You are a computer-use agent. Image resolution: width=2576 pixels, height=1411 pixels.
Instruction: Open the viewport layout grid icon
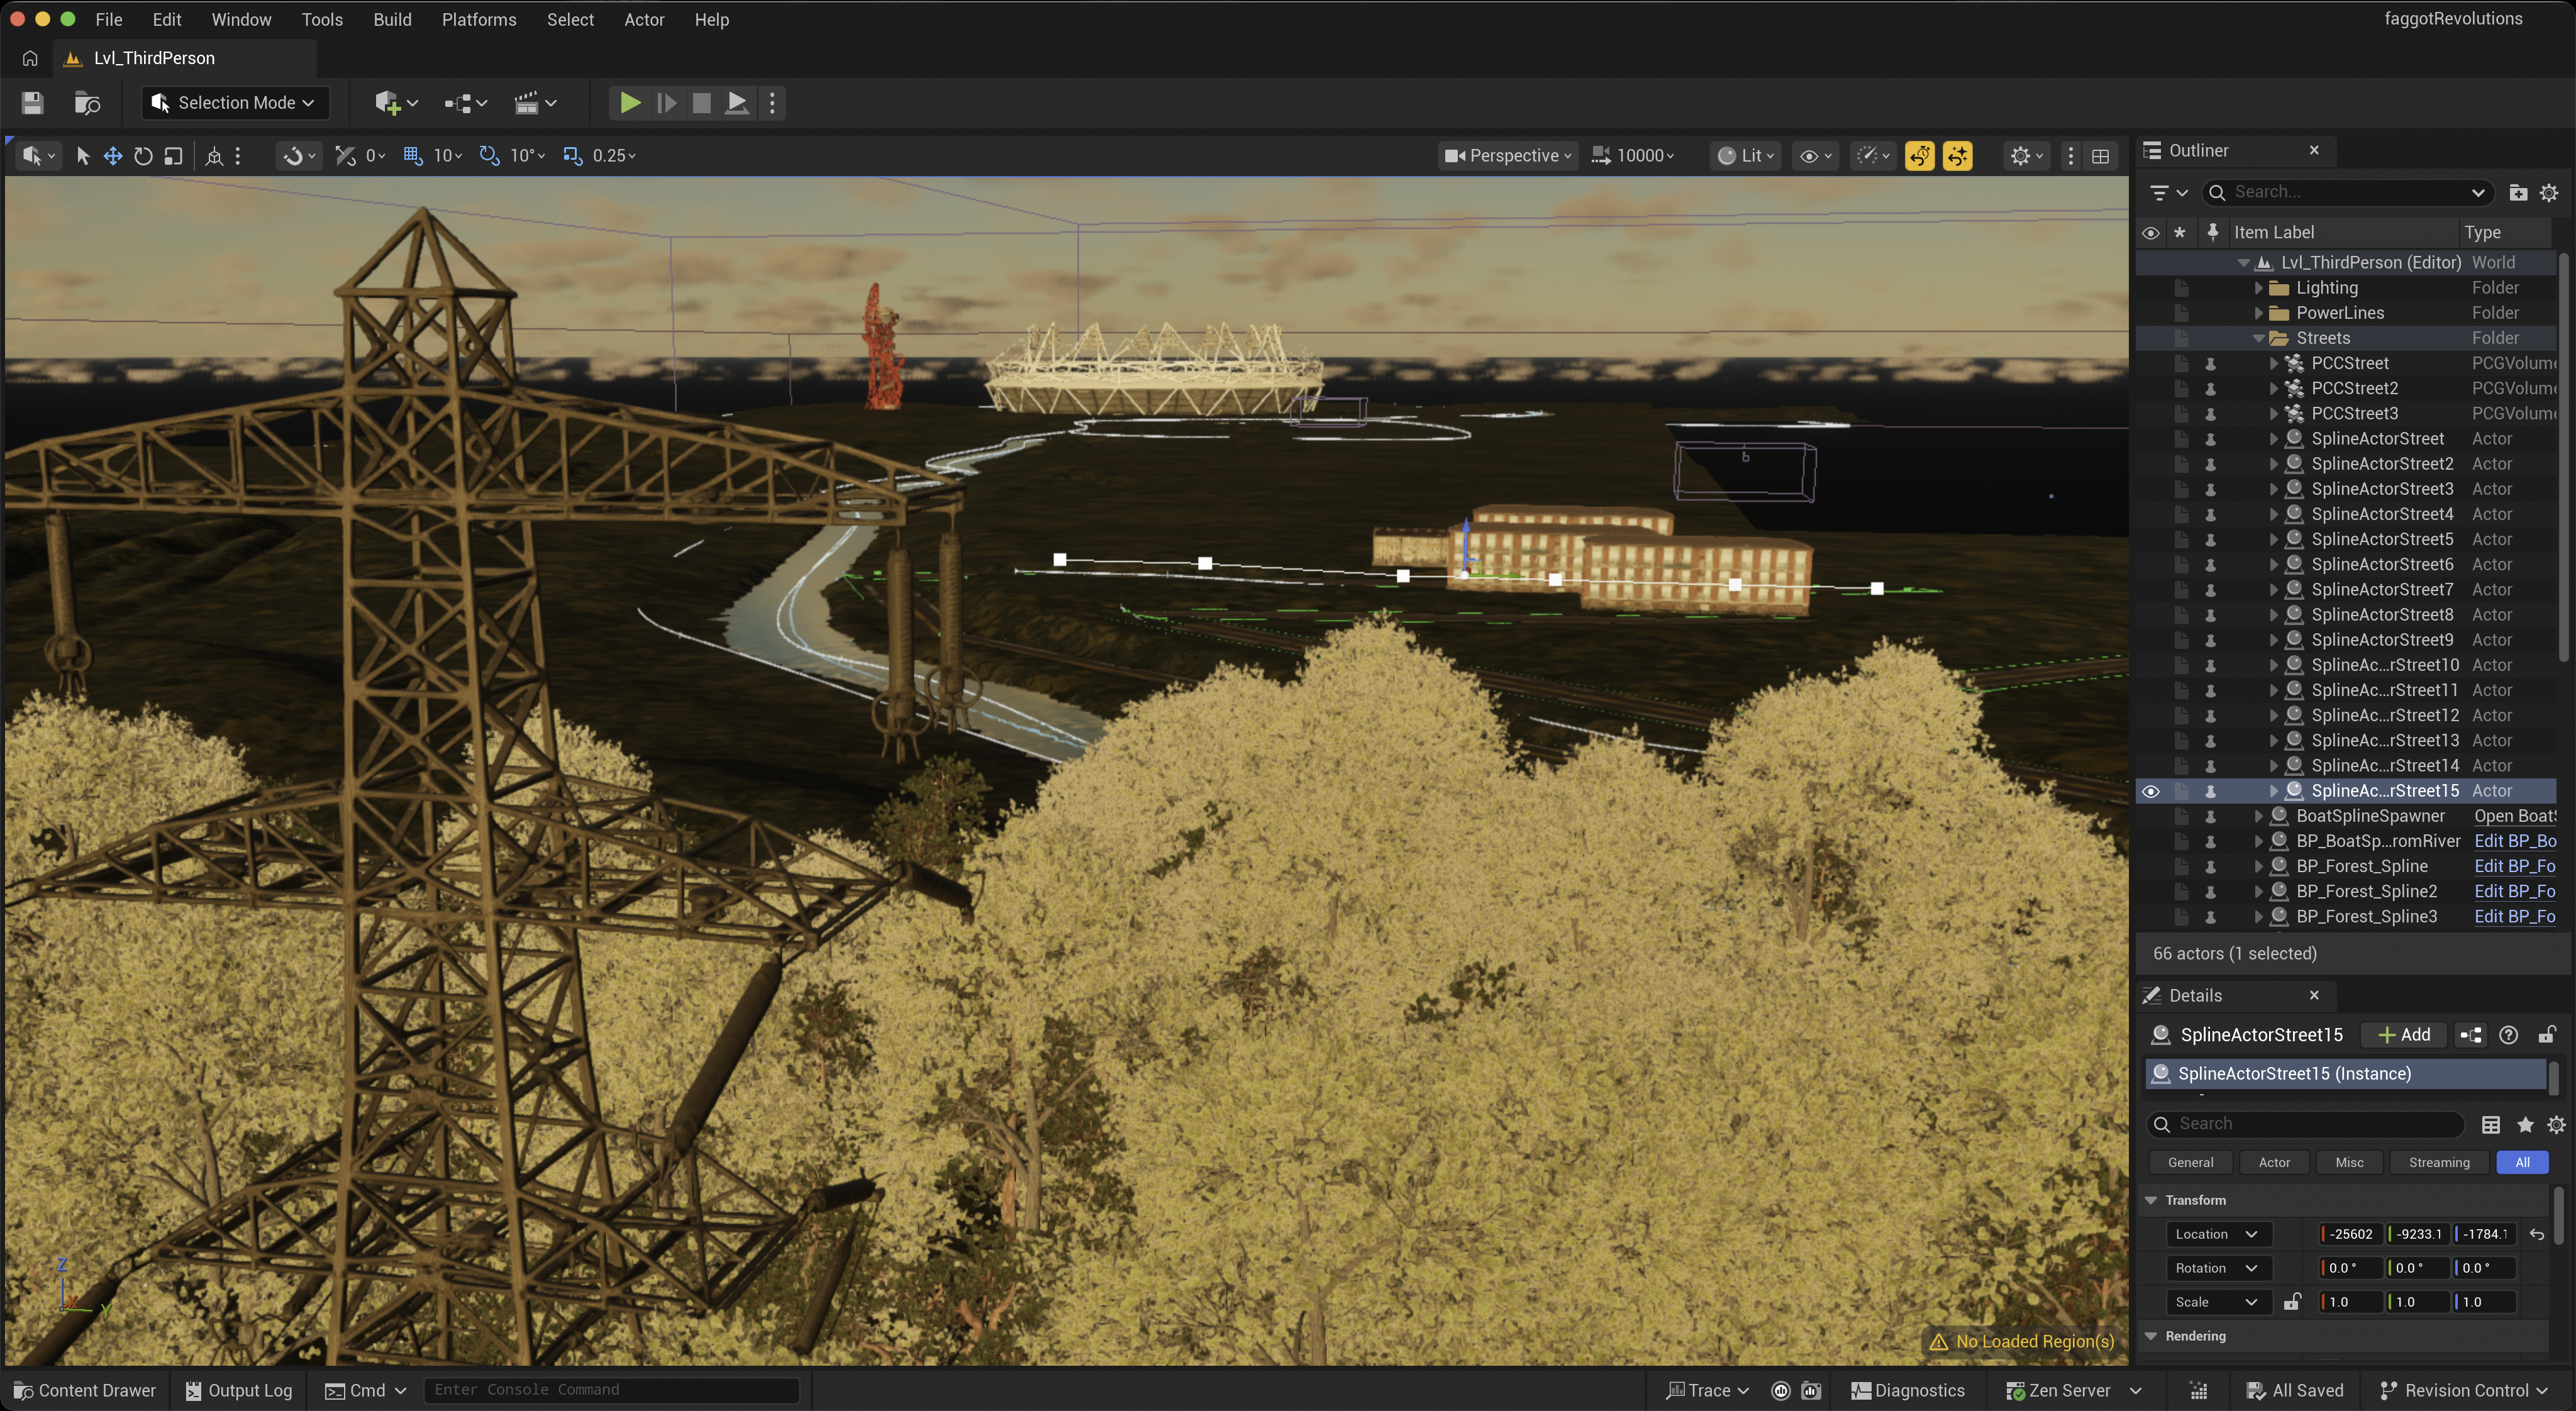point(2100,155)
